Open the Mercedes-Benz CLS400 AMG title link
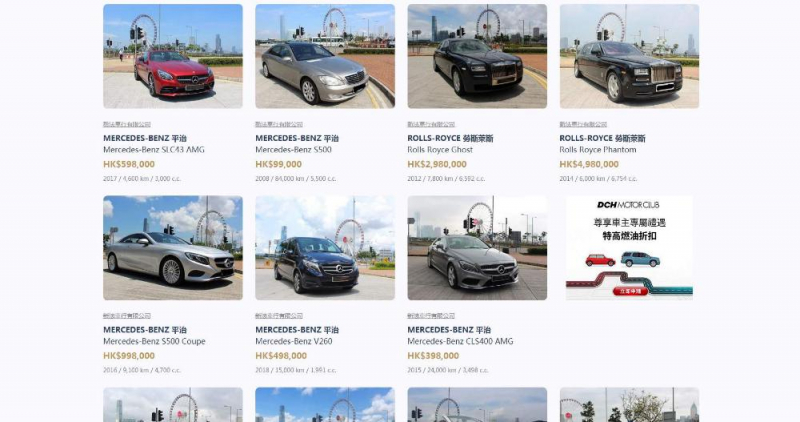Screen dimensions: 800x422 point(460,341)
